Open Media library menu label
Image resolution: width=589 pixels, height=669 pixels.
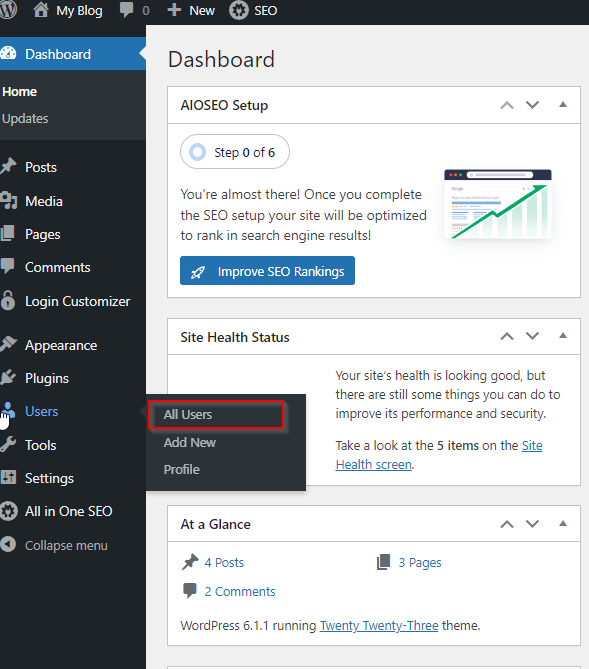(x=44, y=201)
